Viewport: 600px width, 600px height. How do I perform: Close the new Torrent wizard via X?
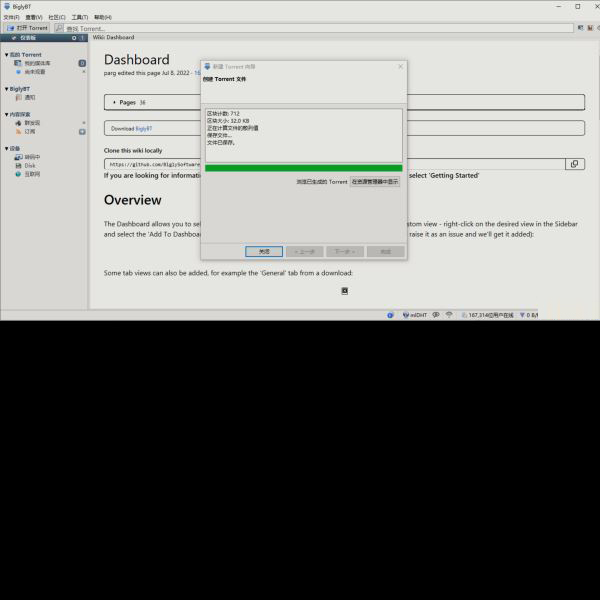pos(400,67)
